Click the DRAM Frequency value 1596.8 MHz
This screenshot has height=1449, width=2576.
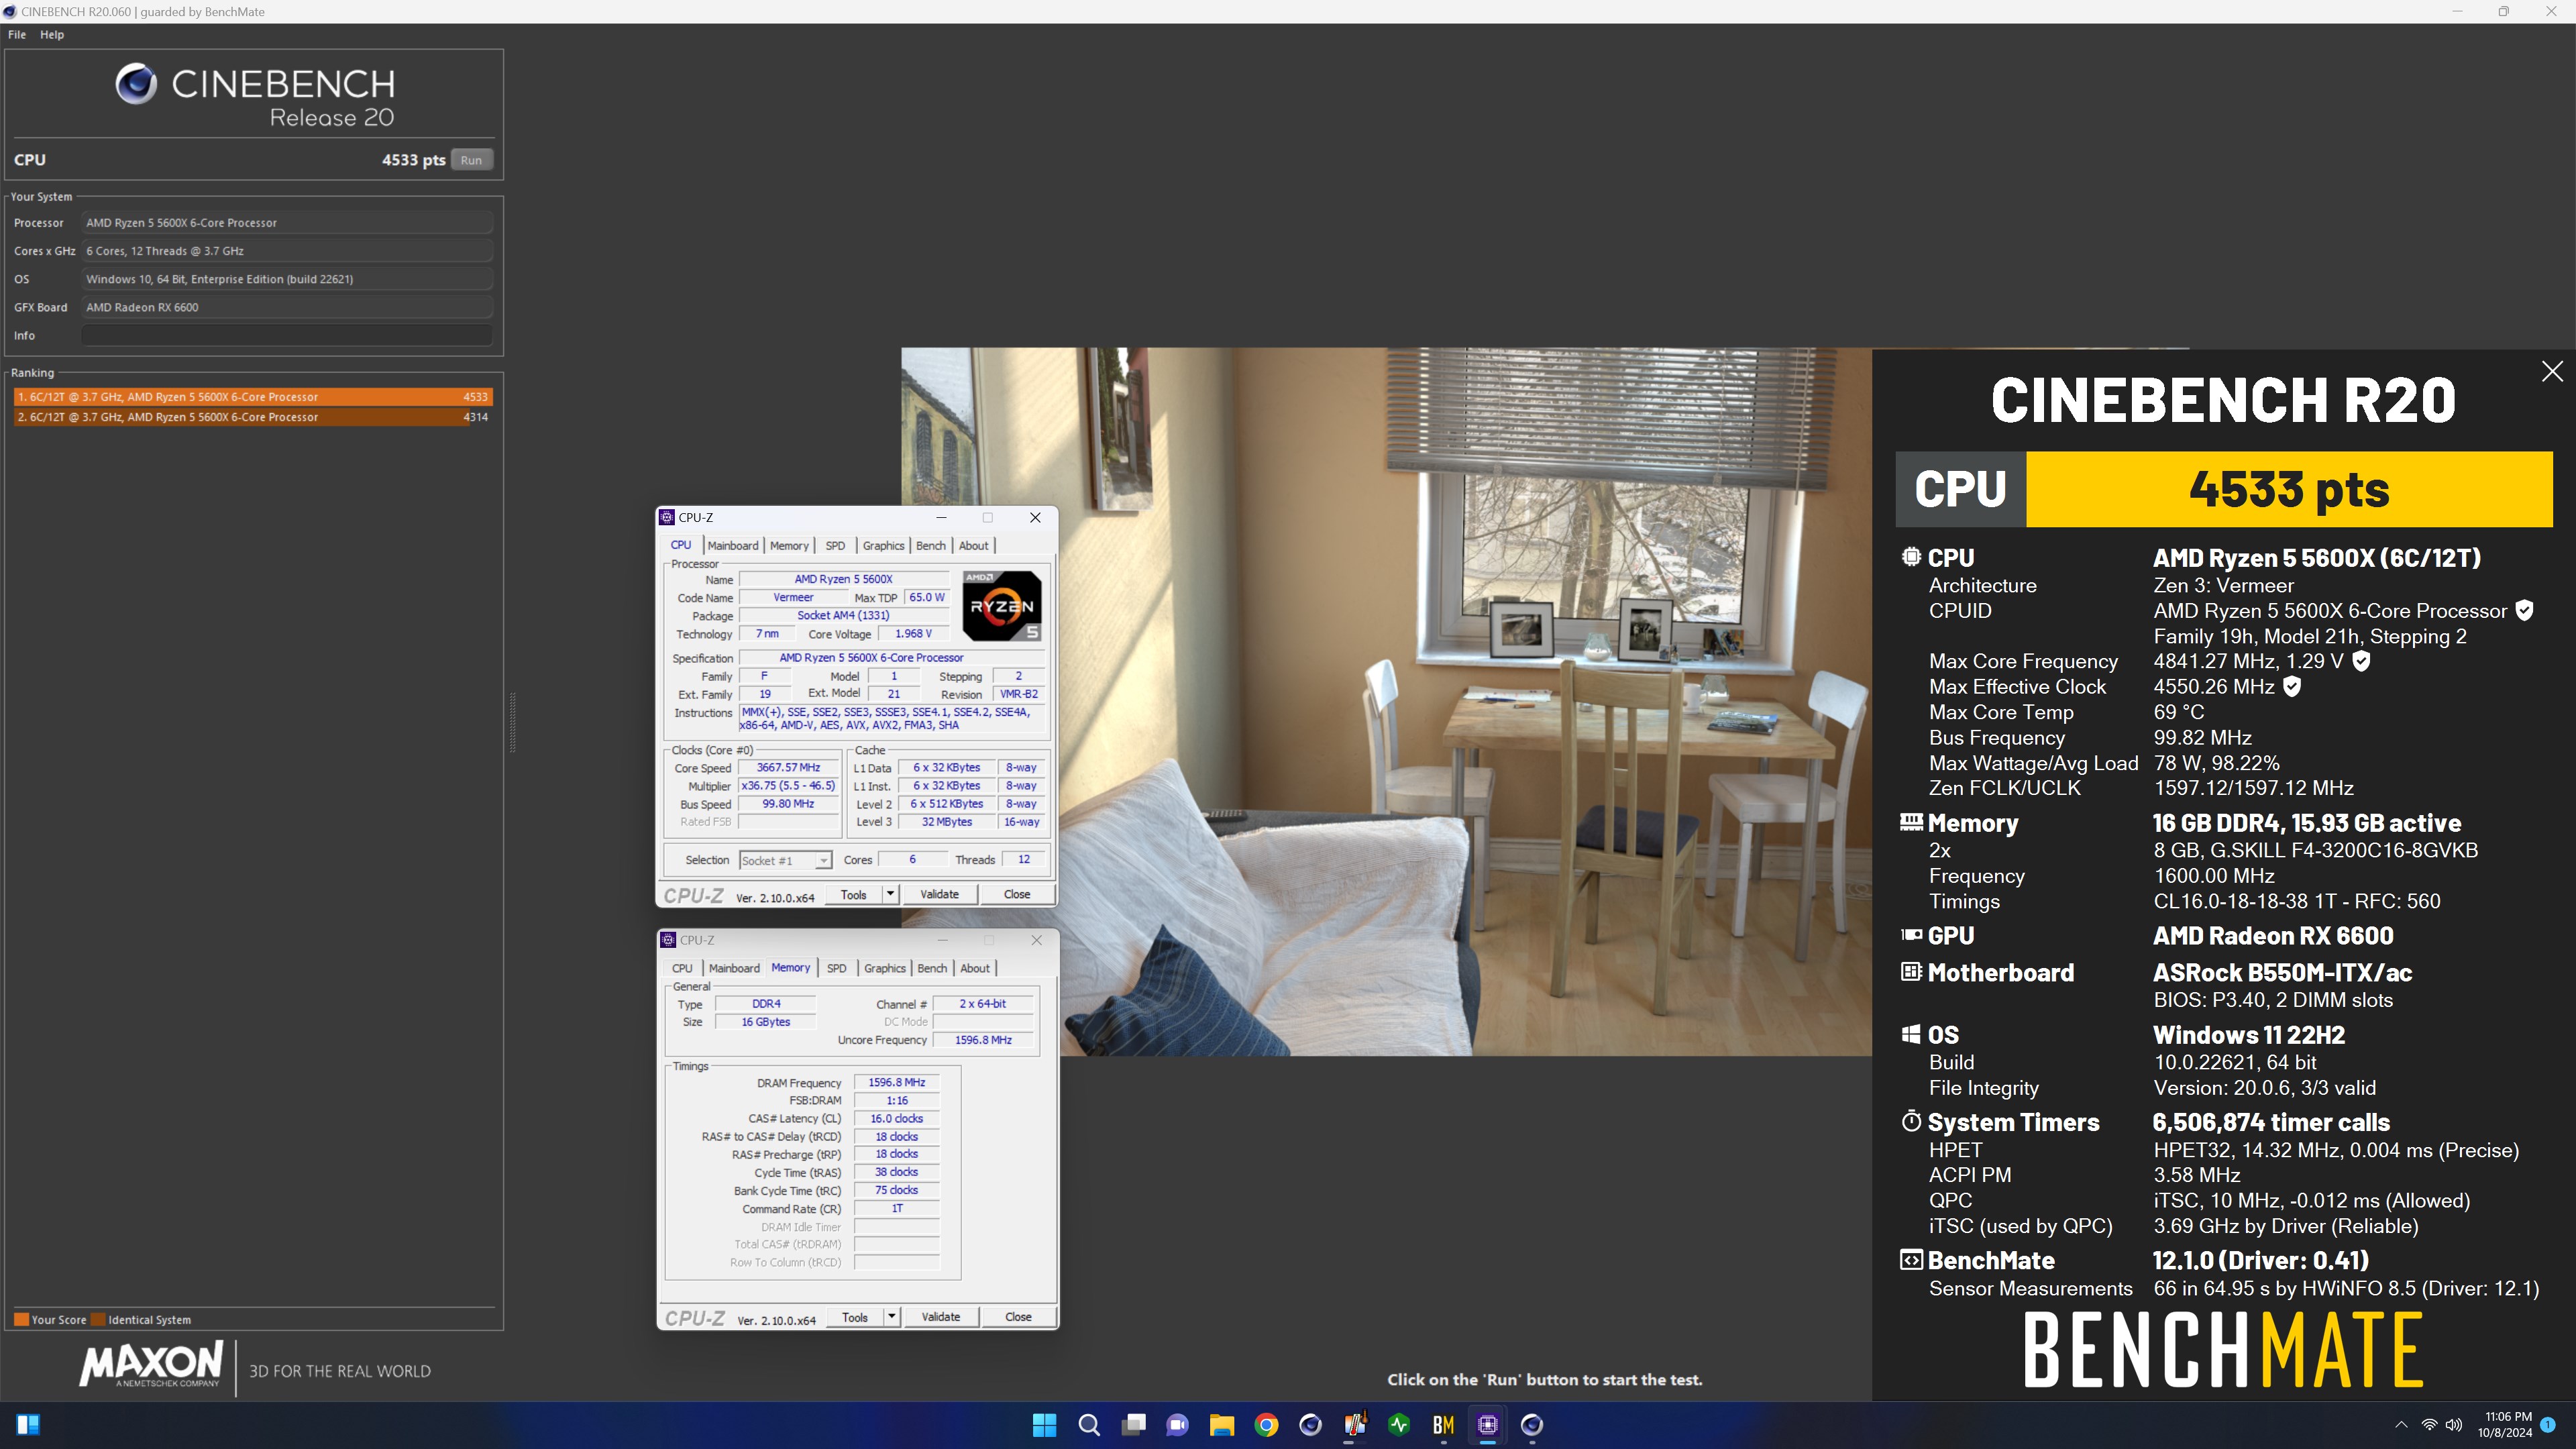click(x=897, y=1082)
